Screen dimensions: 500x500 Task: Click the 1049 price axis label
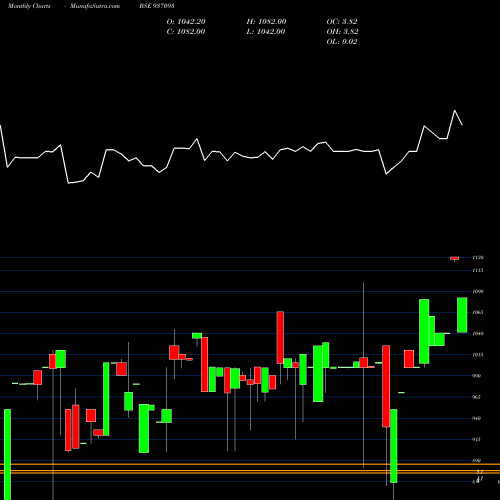[x=478, y=333]
